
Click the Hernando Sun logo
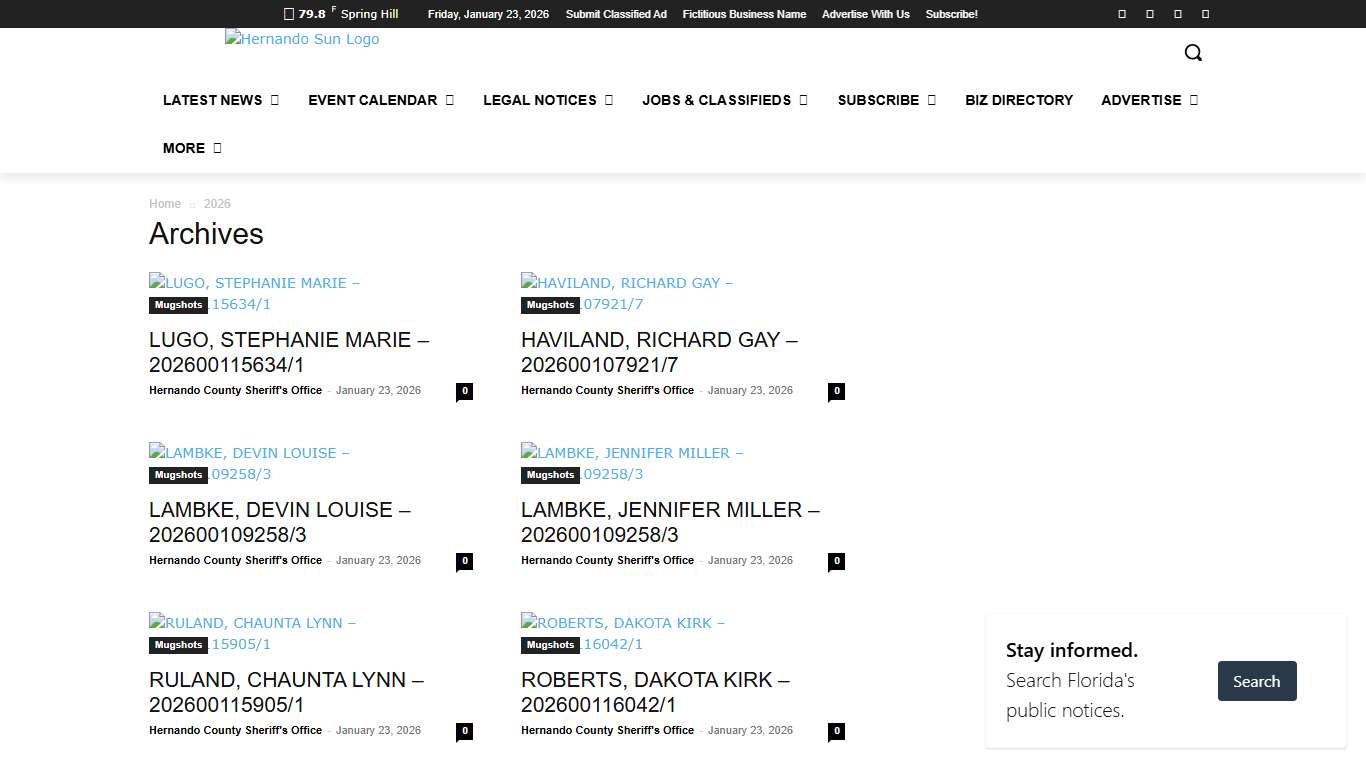click(302, 40)
